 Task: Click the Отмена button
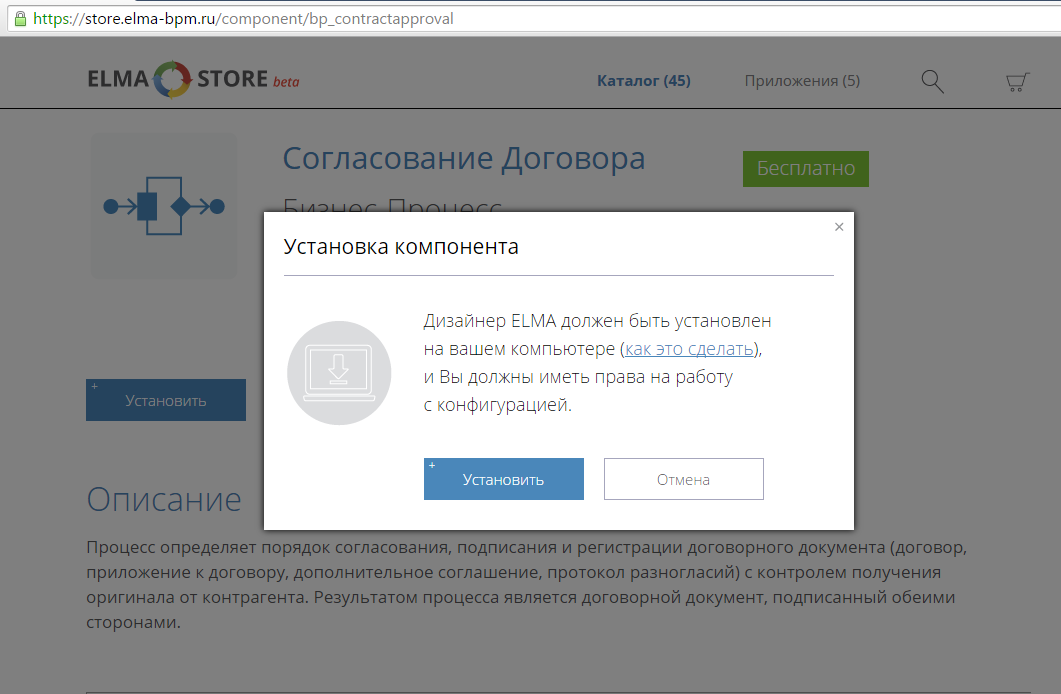683,479
